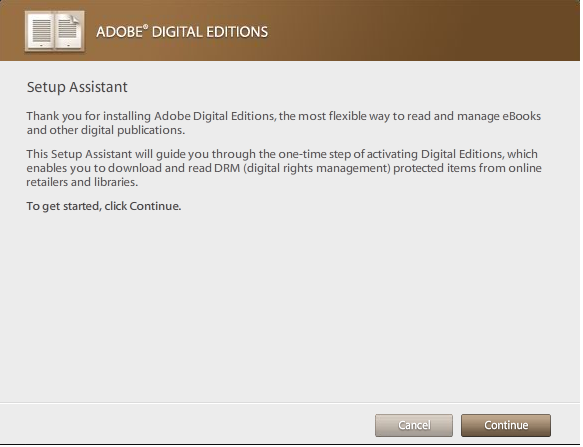583x447 pixels.
Task: Click the "Setup Assistant" heading
Action: pyautogui.click(x=77, y=87)
